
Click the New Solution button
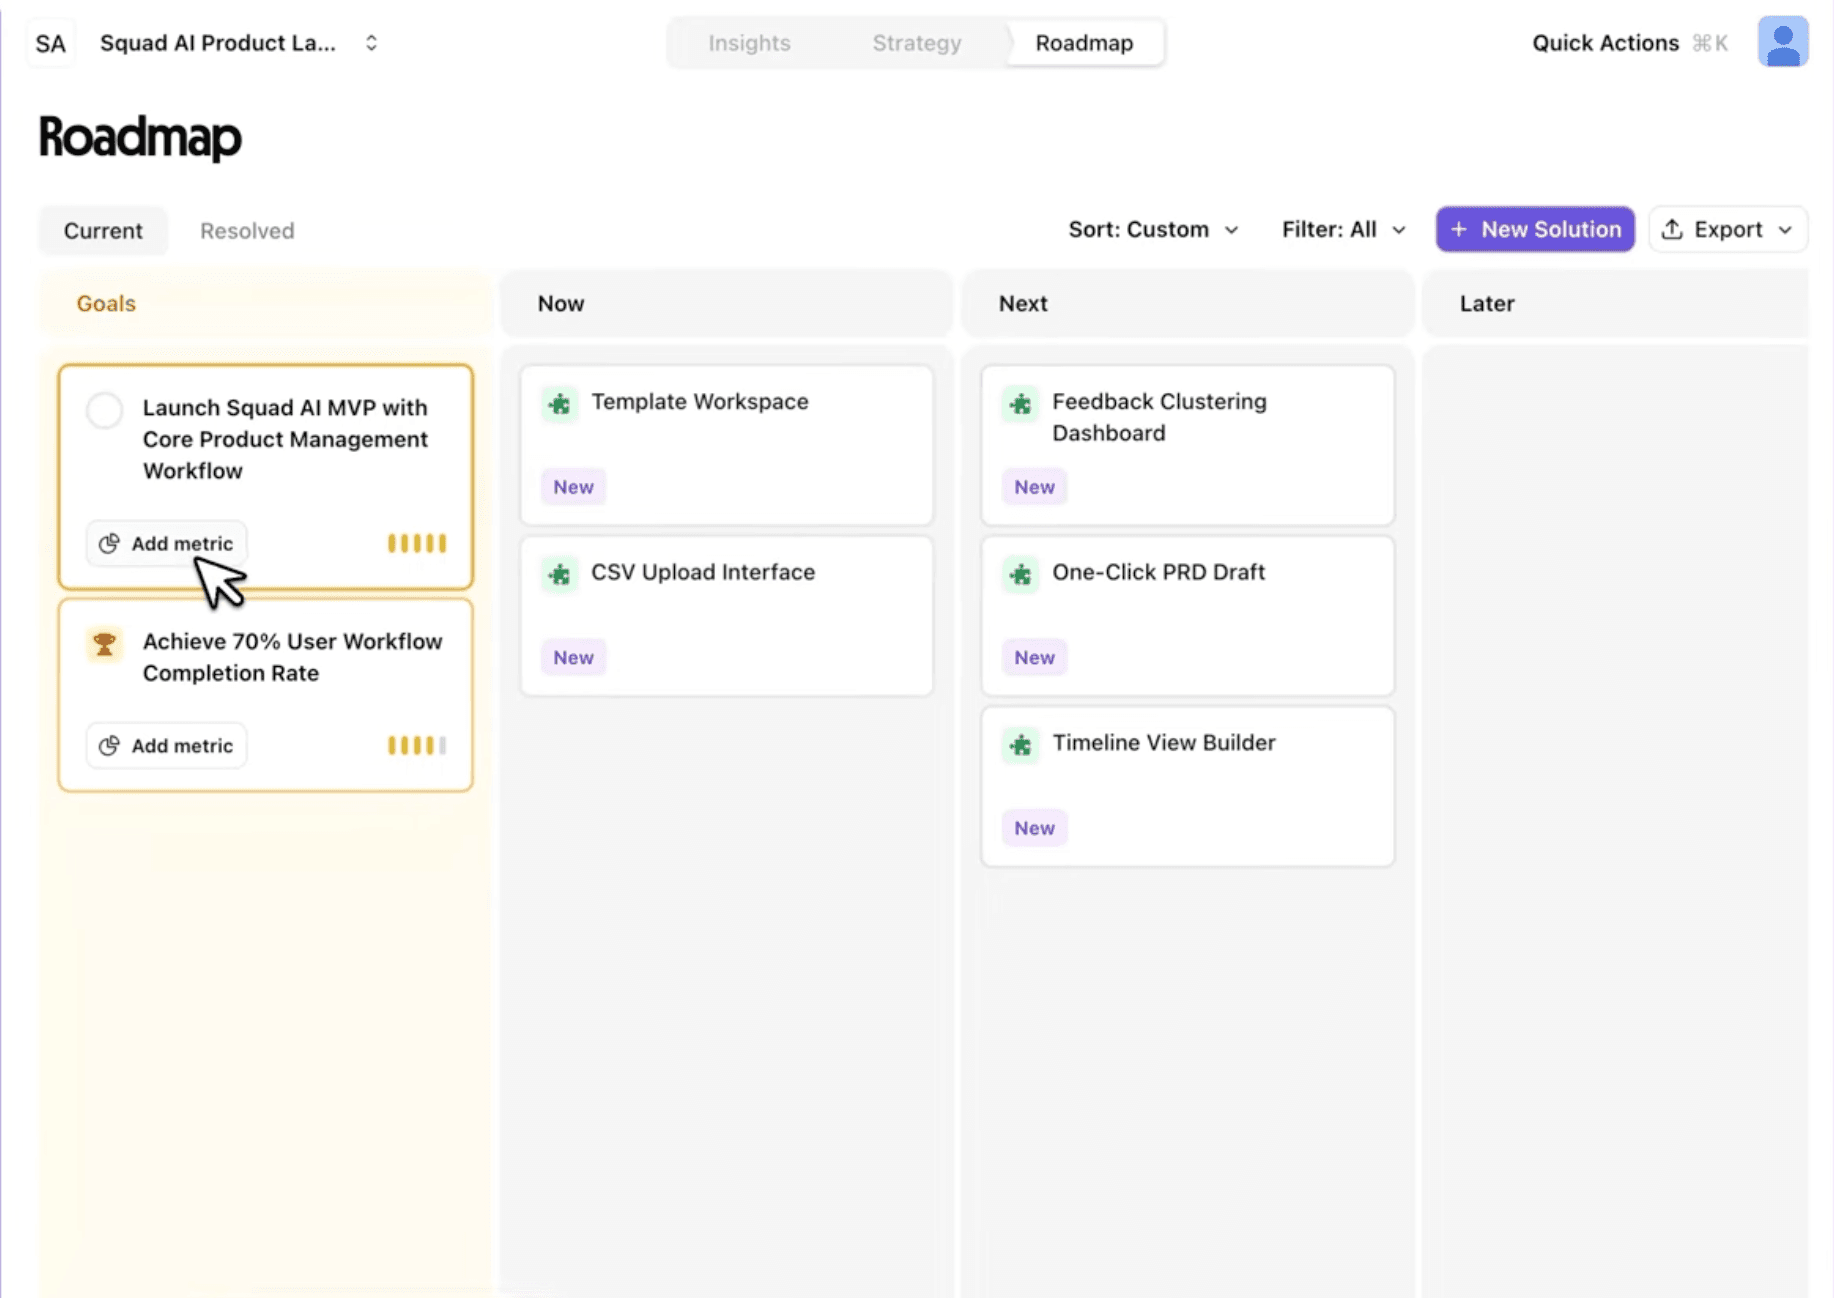[x=1535, y=229]
